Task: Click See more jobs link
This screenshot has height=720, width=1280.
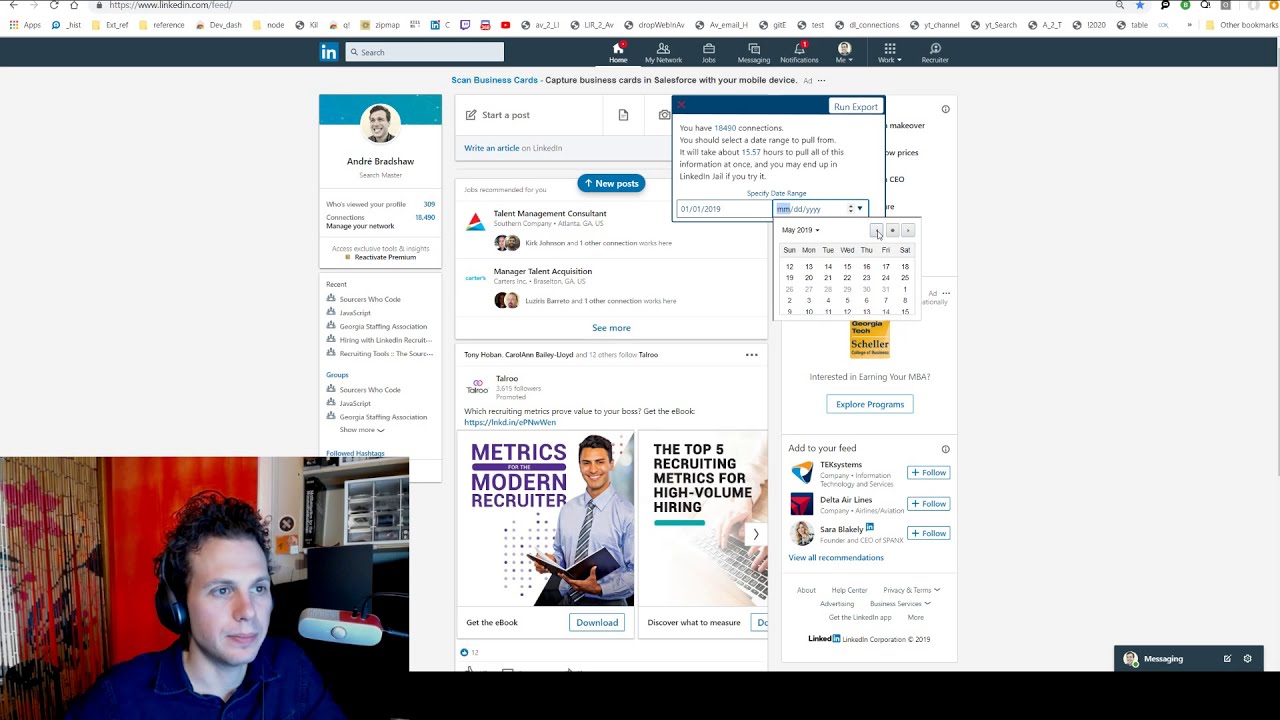Action: (x=611, y=328)
